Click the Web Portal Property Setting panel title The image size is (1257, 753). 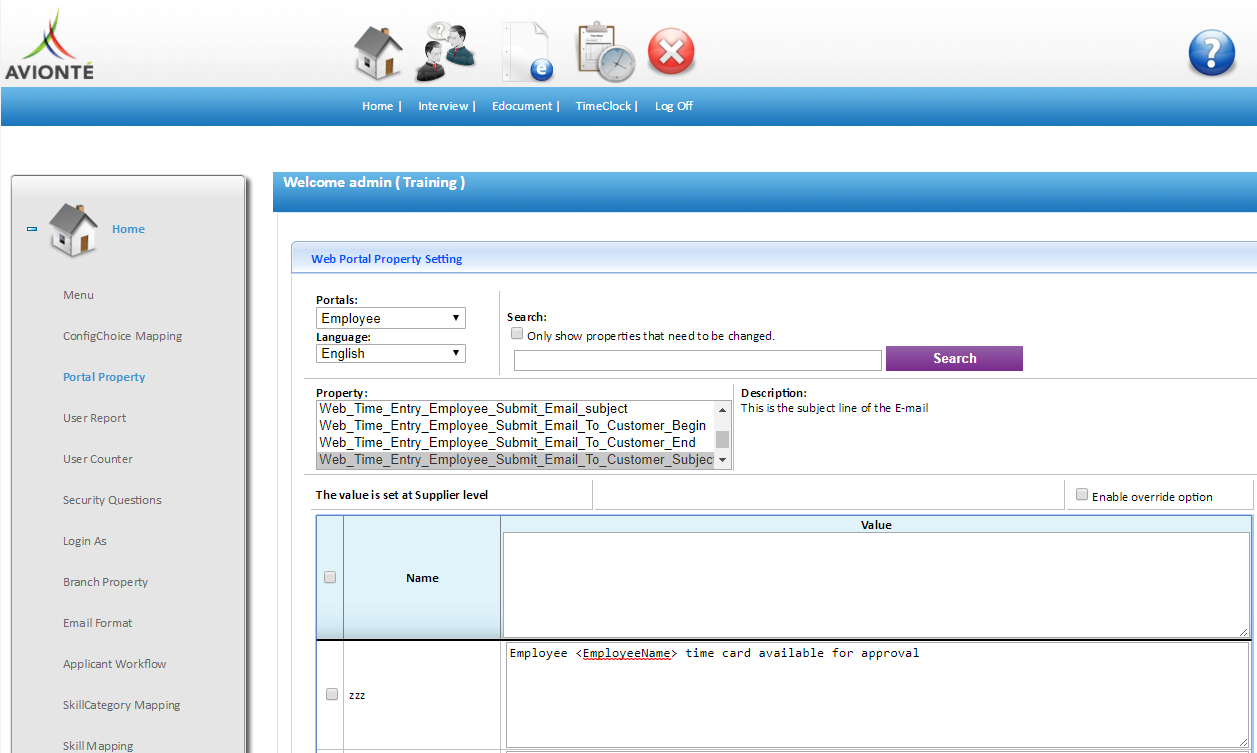click(386, 259)
